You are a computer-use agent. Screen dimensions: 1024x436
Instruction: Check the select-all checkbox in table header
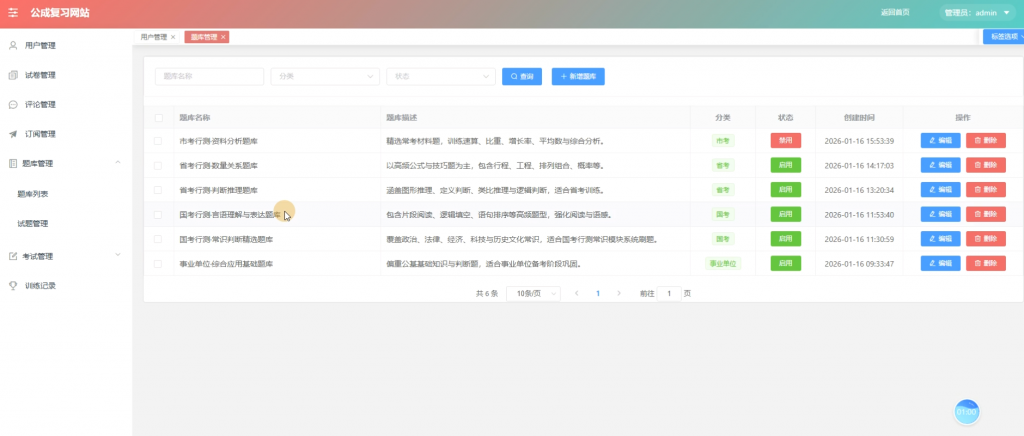[x=159, y=118]
